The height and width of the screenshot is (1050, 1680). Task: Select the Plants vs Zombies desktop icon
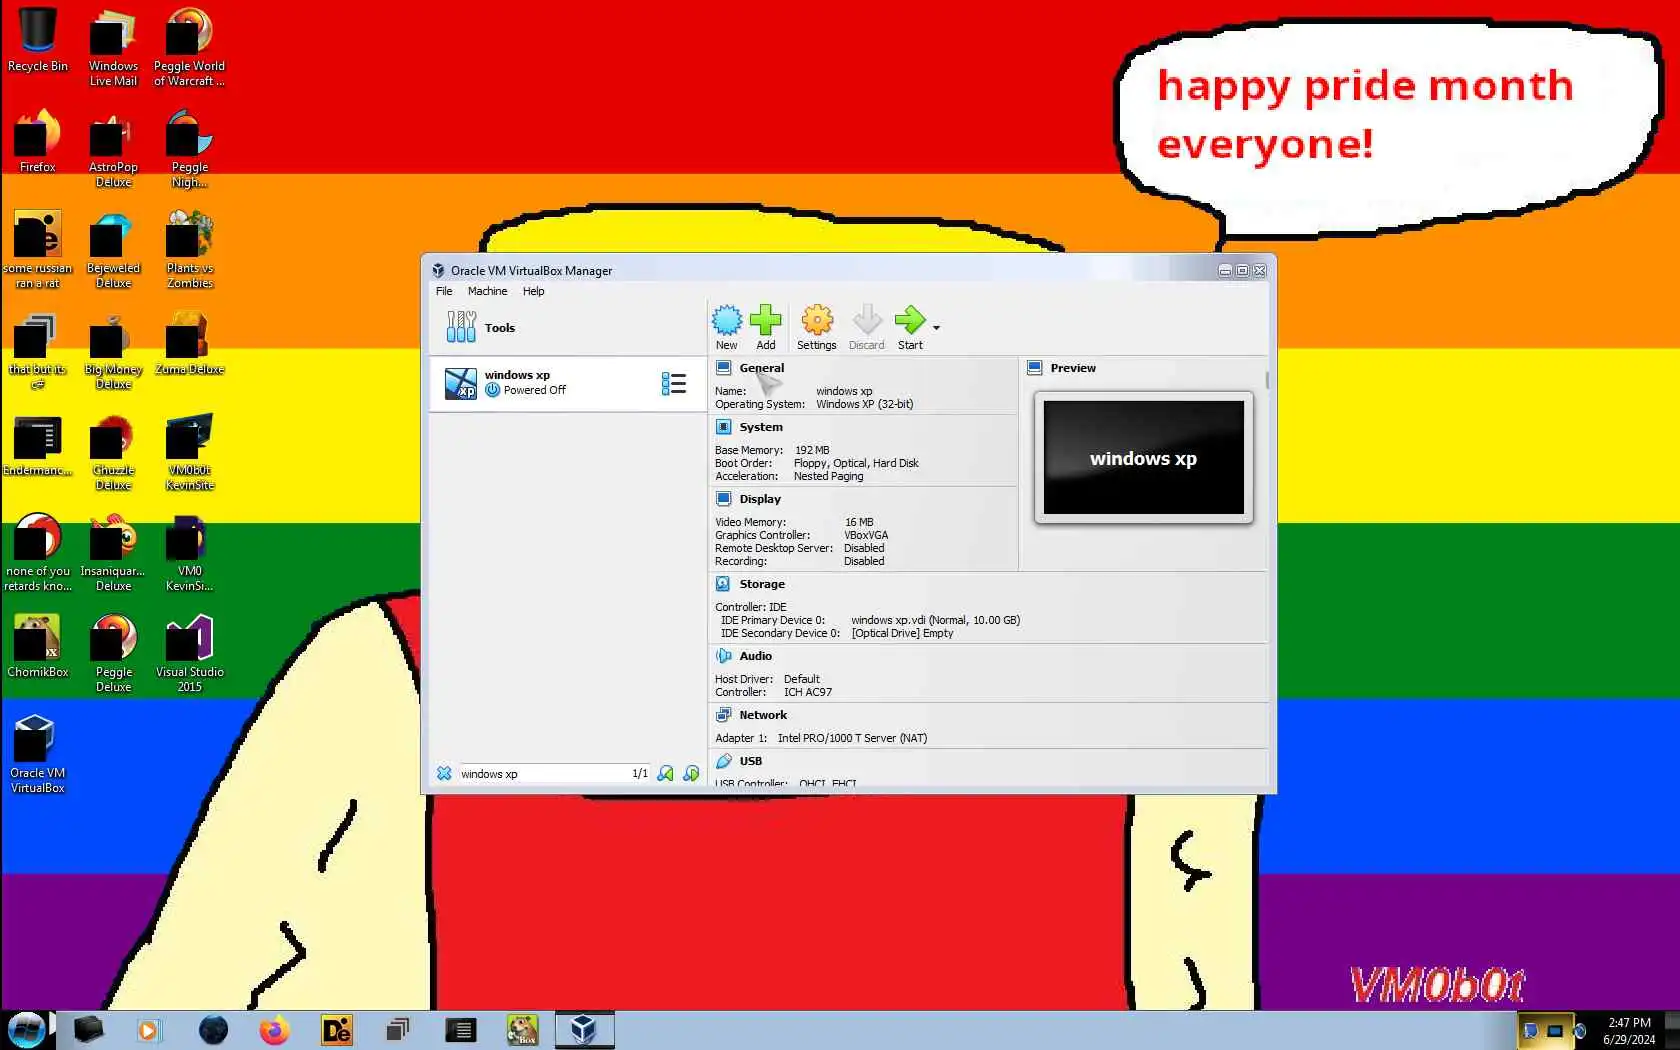pyautogui.click(x=189, y=249)
